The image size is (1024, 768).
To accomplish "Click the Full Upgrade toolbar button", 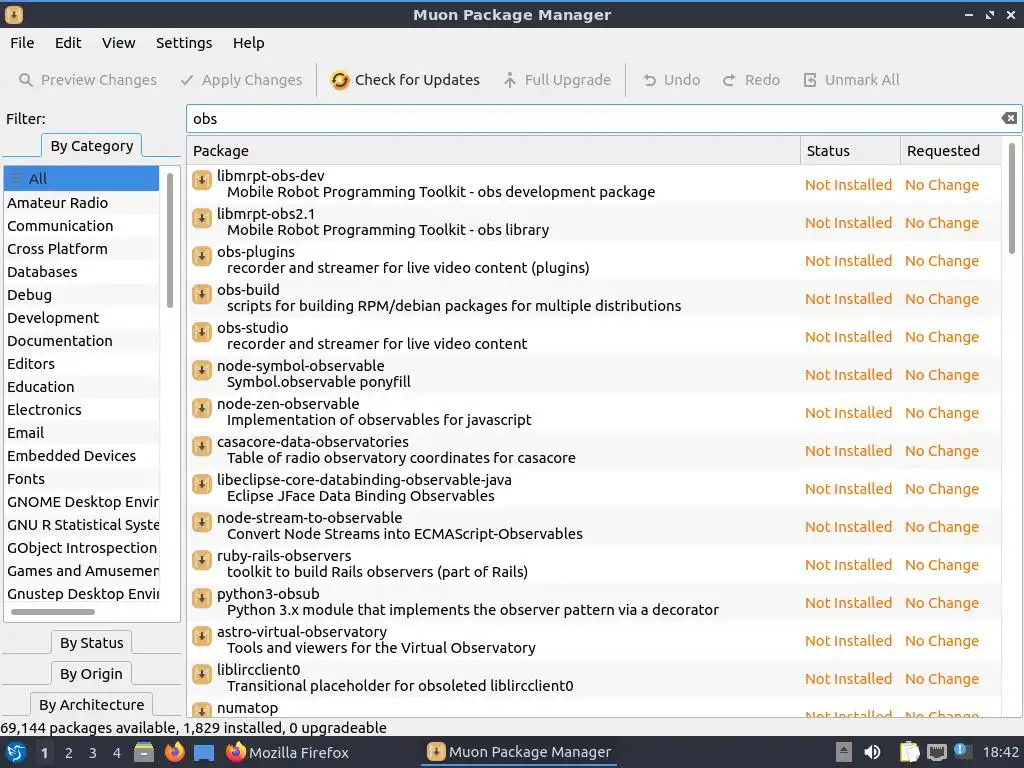I will 557,80.
